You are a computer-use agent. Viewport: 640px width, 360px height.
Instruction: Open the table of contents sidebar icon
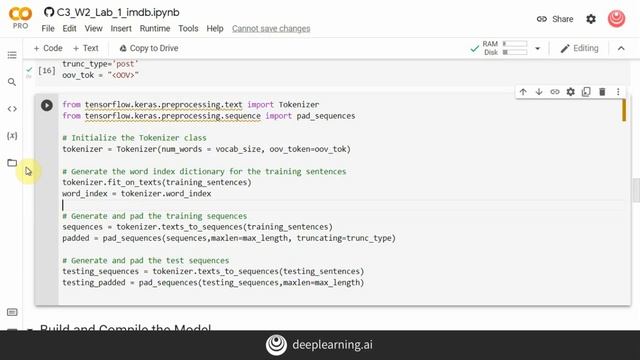[12, 55]
